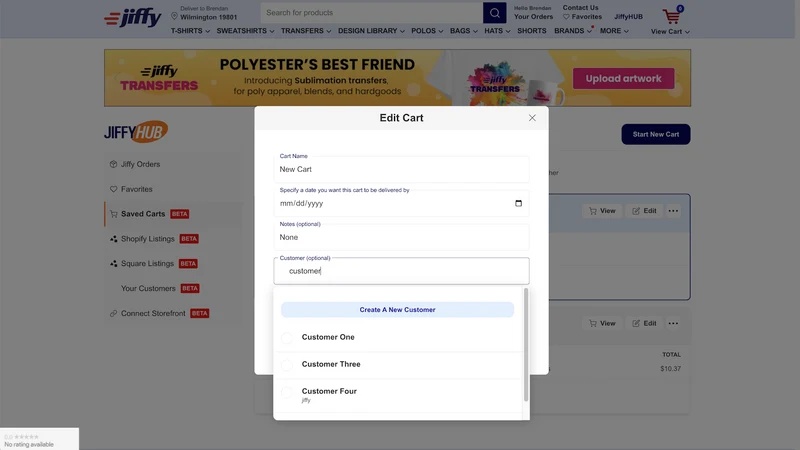Click the Search for products box
This screenshot has height=450, width=800.
click(372, 13)
